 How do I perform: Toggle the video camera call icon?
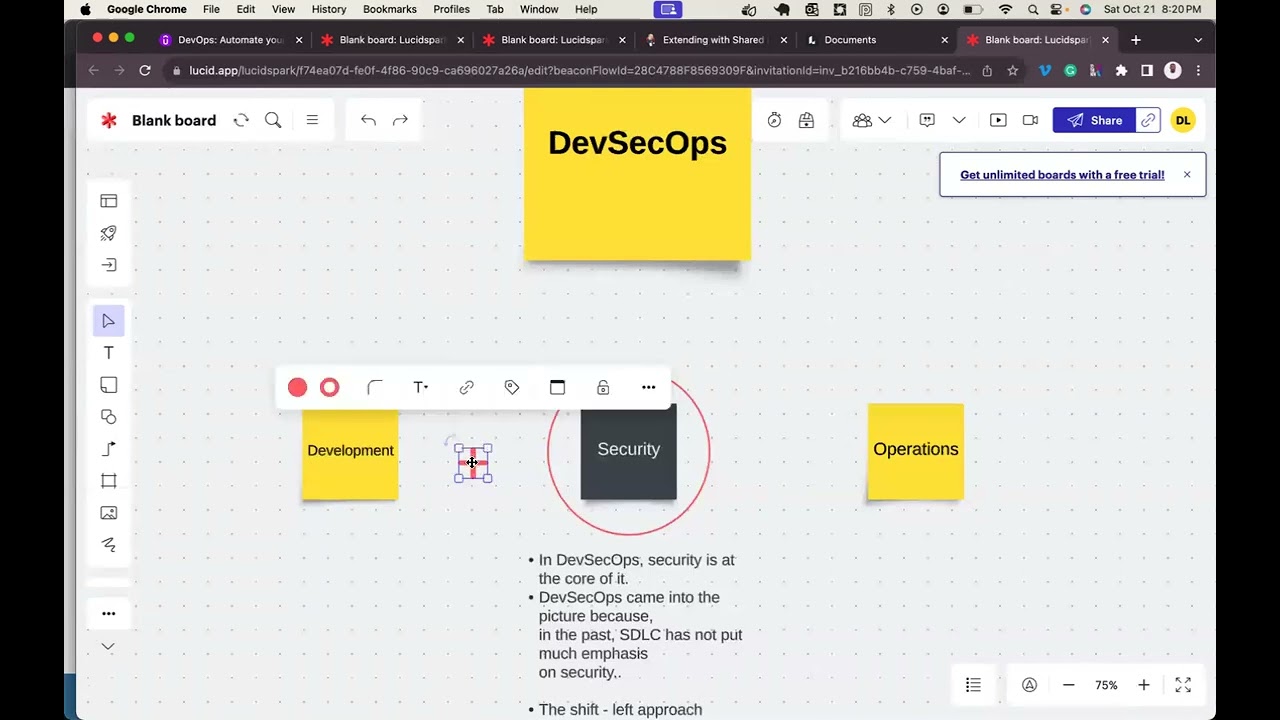pyautogui.click(x=1030, y=120)
